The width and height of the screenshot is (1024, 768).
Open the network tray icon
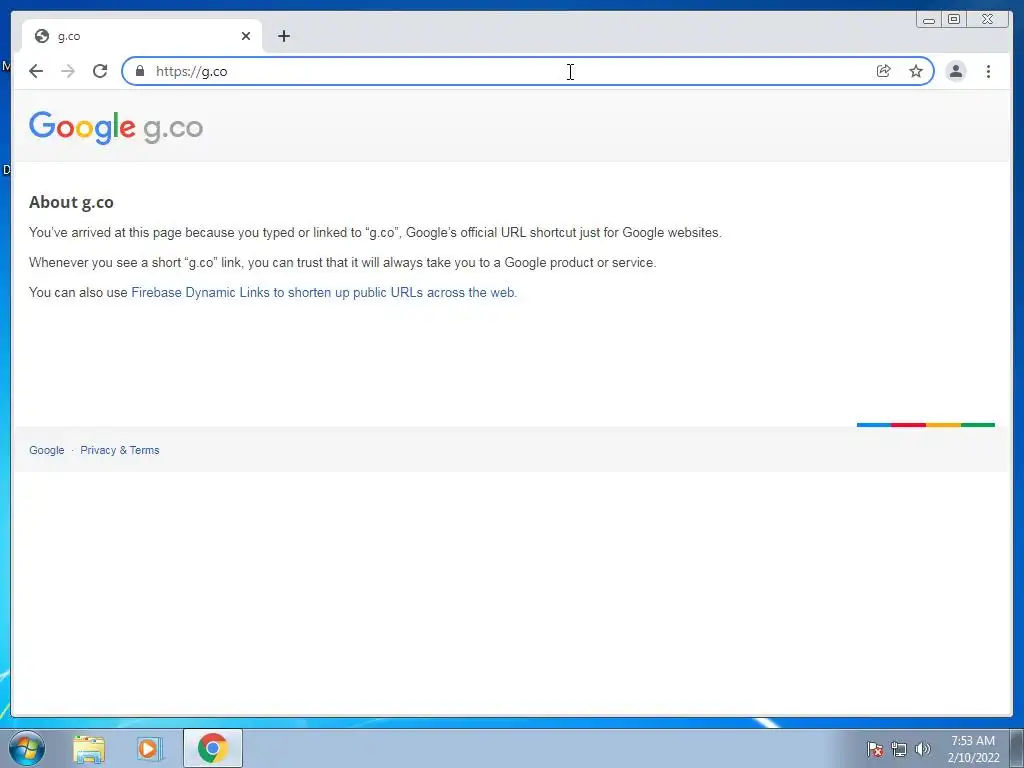coord(899,749)
